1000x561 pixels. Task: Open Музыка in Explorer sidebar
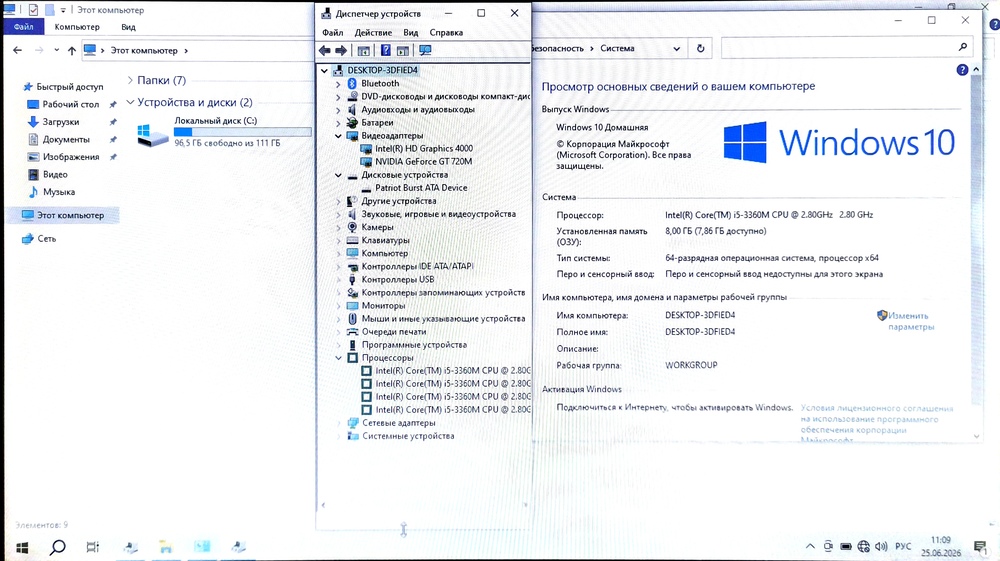pyautogui.click(x=59, y=192)
